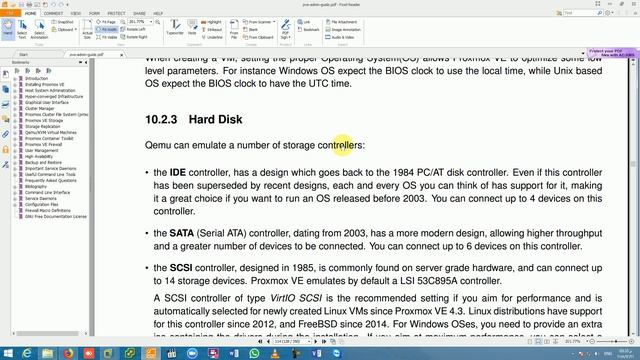Expand the Backup and Restore bookmark
The image size is (640, 360).
tap(15, 162)
